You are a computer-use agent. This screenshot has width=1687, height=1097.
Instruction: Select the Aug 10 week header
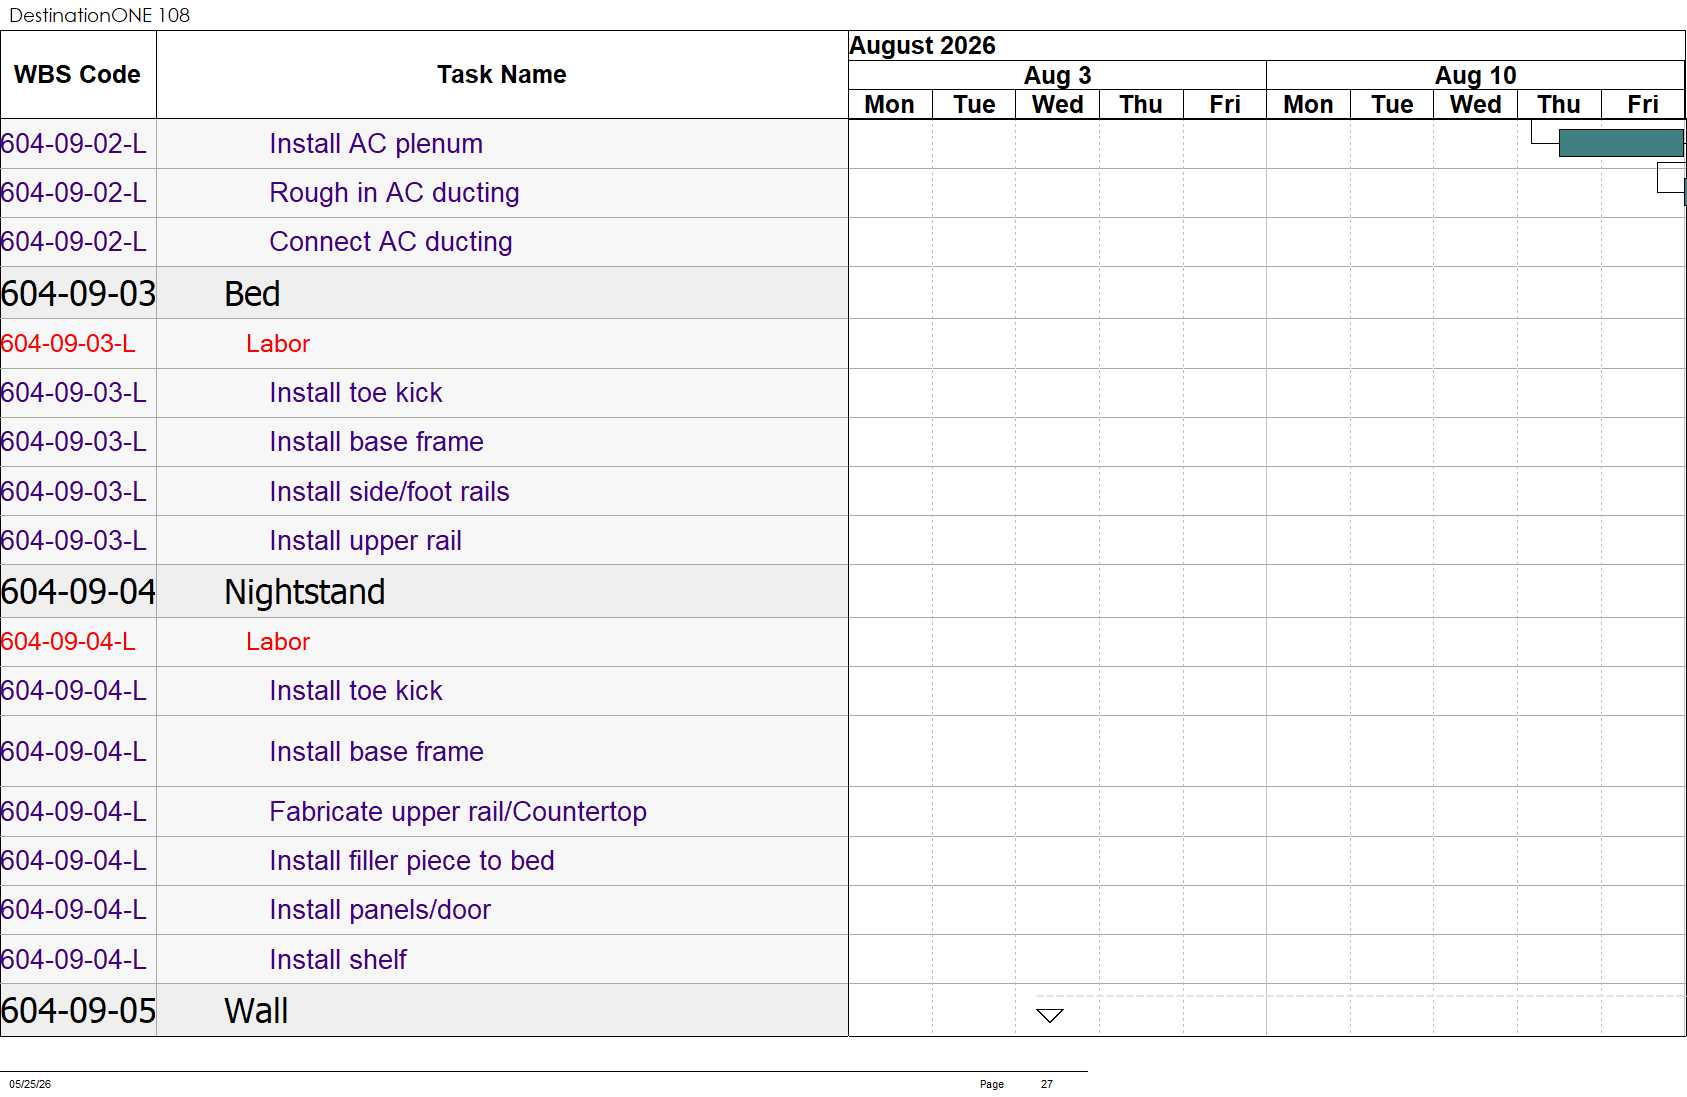pos(1475,75)
